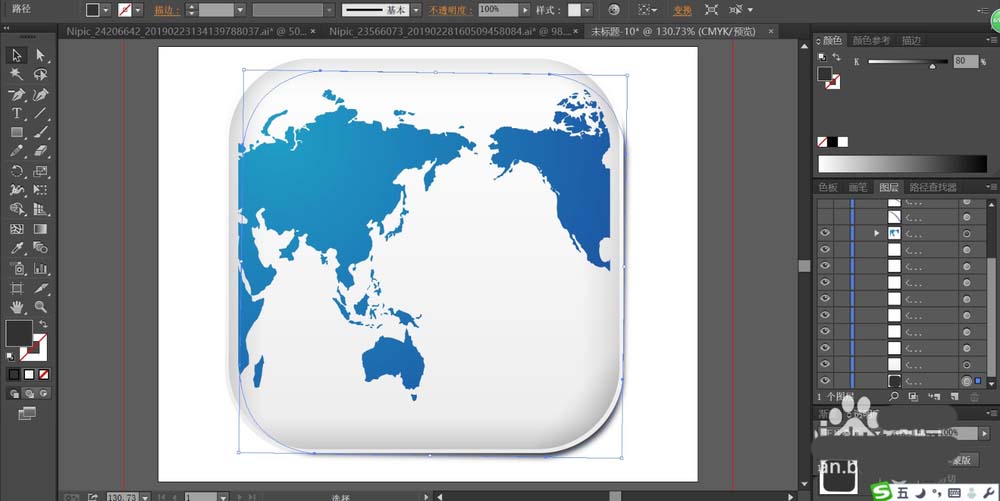Select the Magic Wand tool
The height and width of the screenshot is (501, 1000).
[x=17, y=75]
